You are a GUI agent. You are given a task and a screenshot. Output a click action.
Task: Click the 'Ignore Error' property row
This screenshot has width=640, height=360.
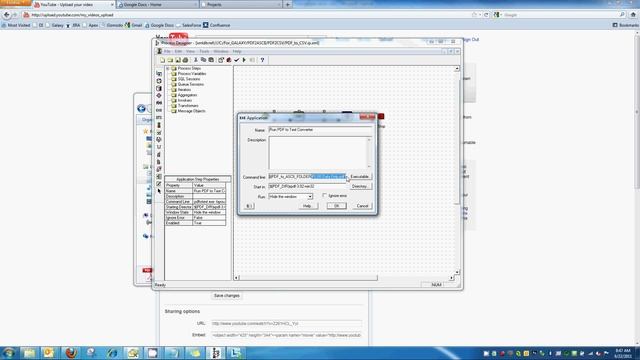coord(195,218)
